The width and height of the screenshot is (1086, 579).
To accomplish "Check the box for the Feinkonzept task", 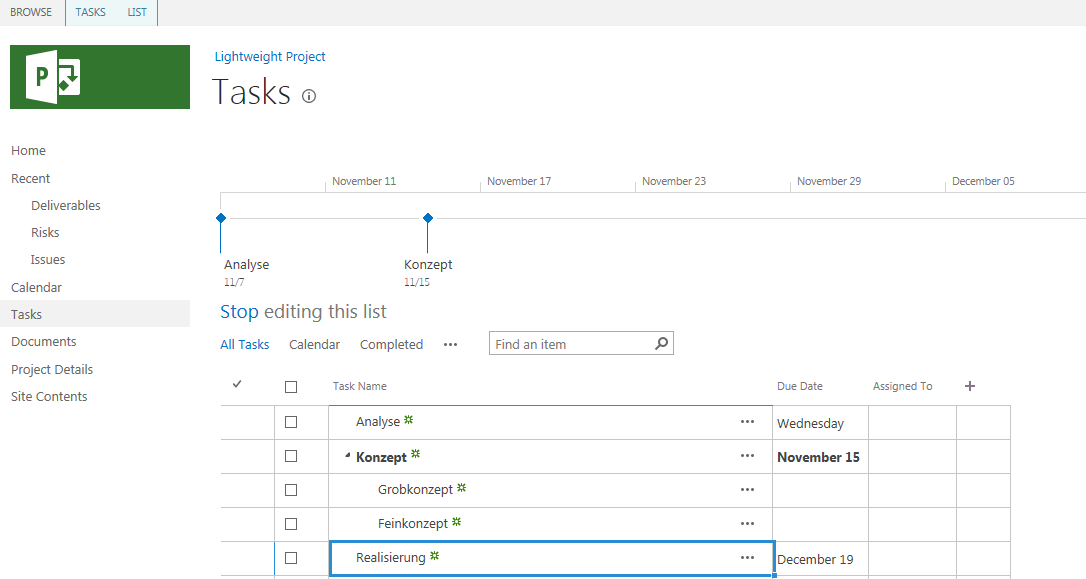I will pos(291,524).
